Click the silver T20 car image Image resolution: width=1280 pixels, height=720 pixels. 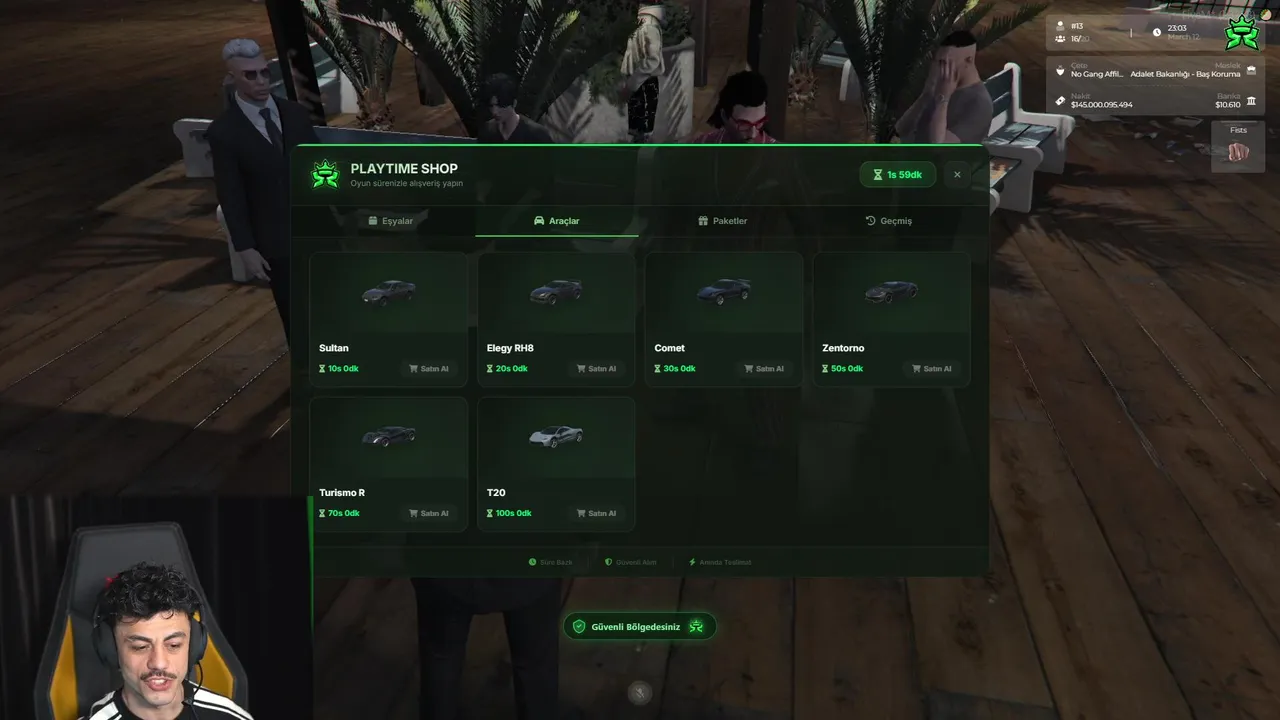coord(556,436)
